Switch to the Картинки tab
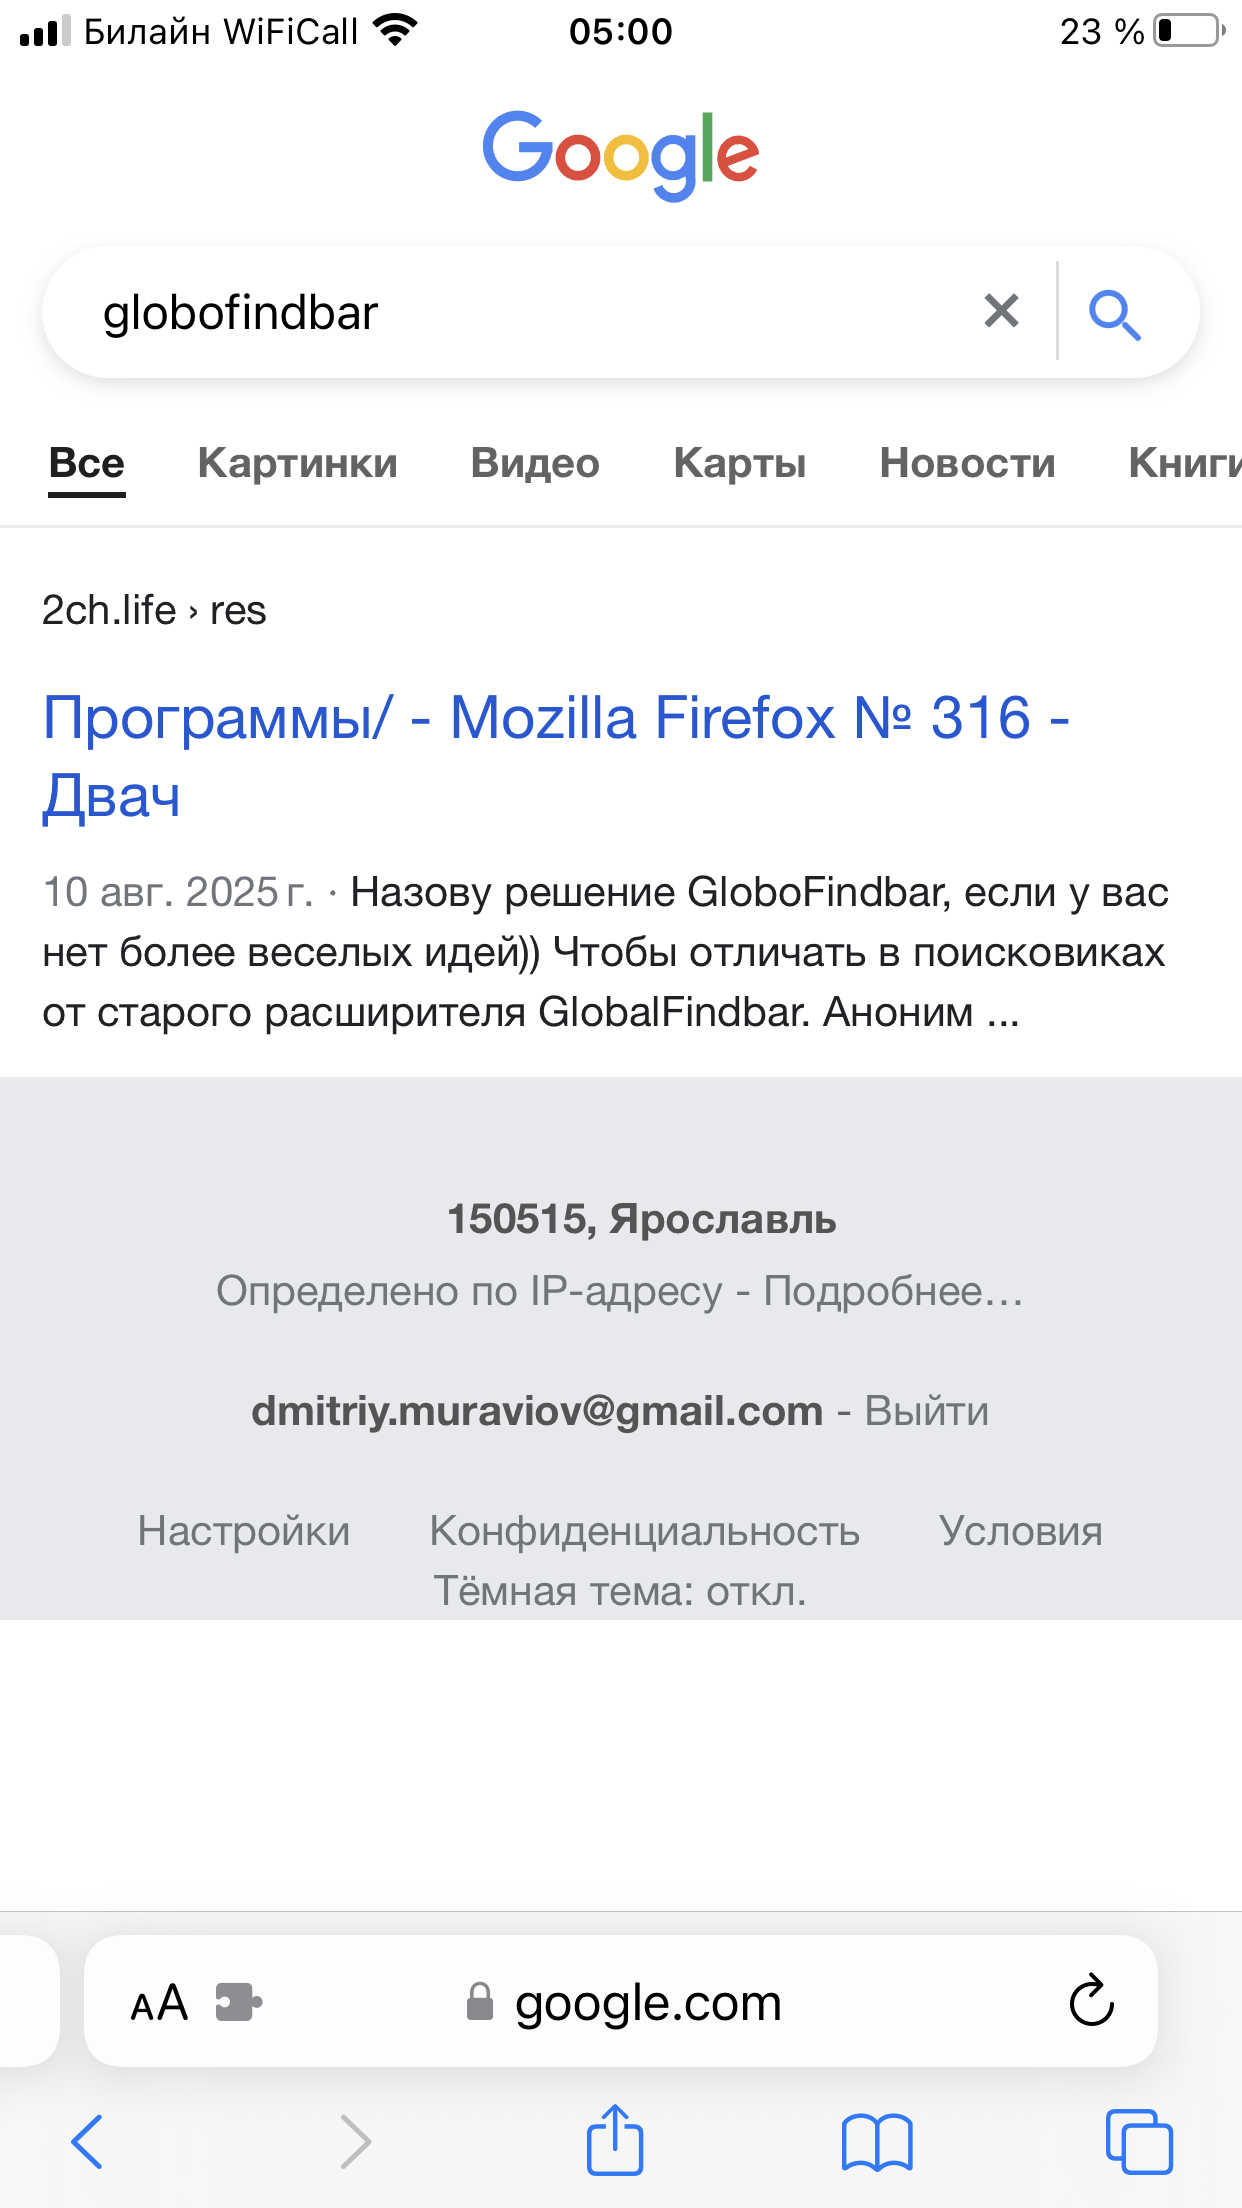The image size is (1242, 2208). pos(297,463)
